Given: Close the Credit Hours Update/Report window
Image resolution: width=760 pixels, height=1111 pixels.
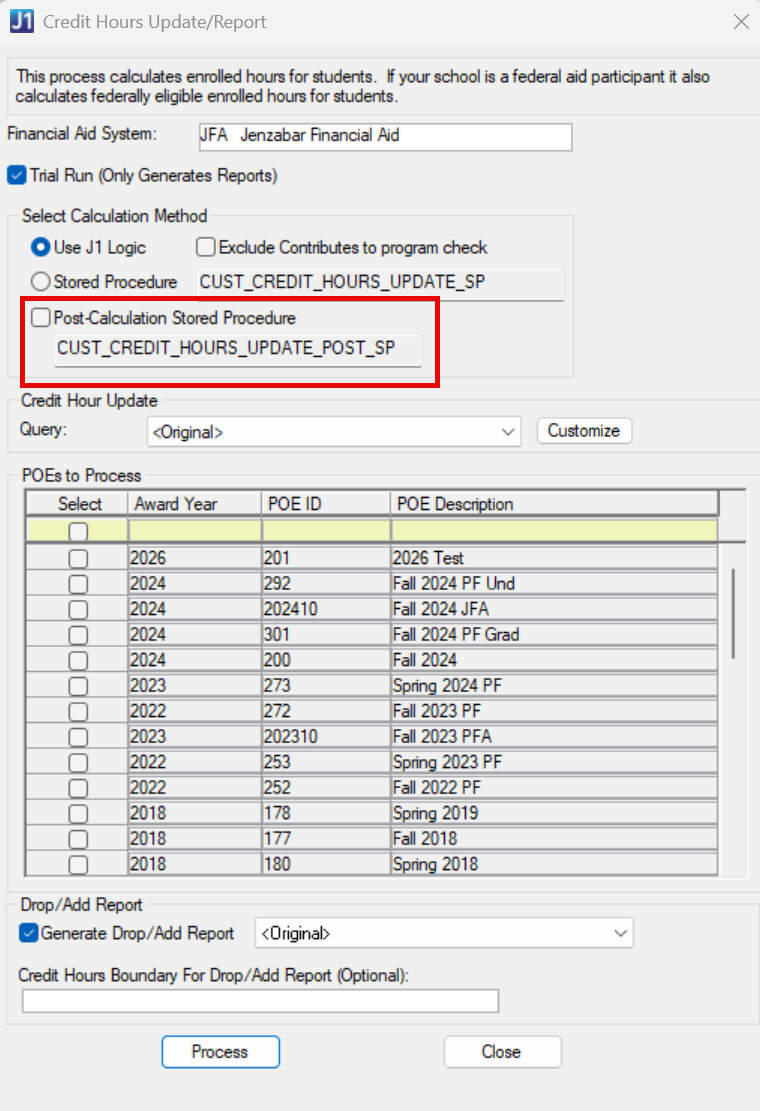Looking at the screenshot, I should coord(741,21).
